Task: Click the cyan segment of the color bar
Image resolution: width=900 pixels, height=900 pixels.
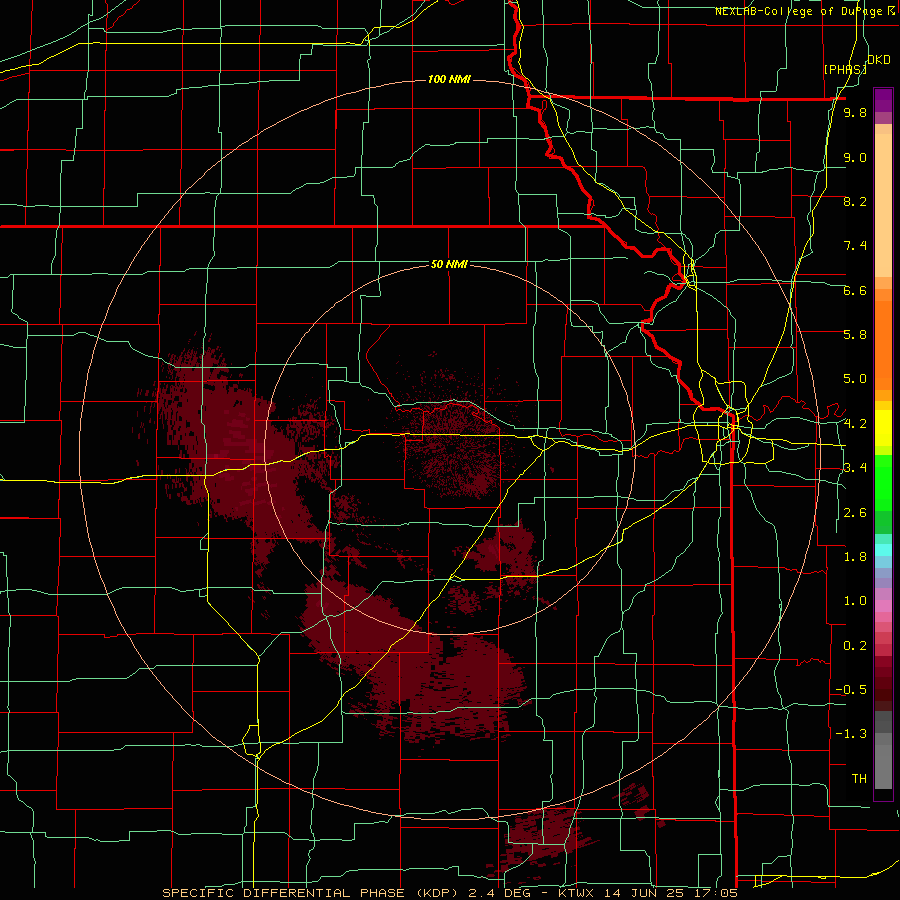Action: coord(883,550)
